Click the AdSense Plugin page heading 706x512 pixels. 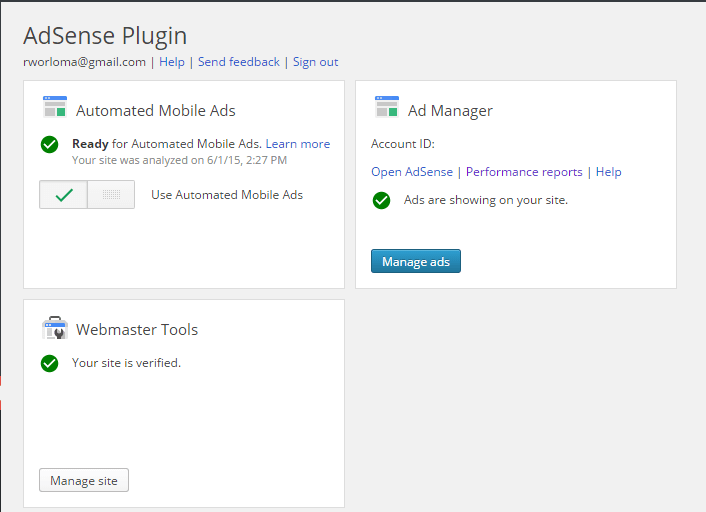[x=105, y=36]
